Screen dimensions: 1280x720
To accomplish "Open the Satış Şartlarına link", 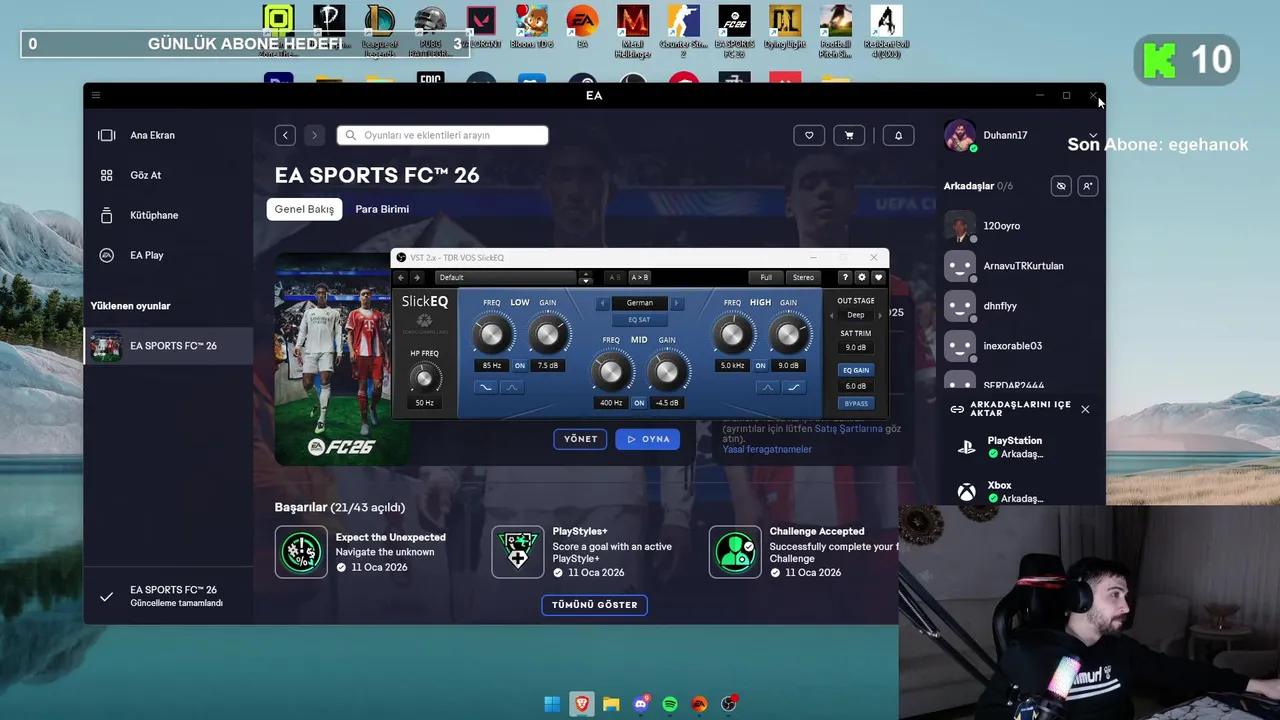I will tap(848, 428).
